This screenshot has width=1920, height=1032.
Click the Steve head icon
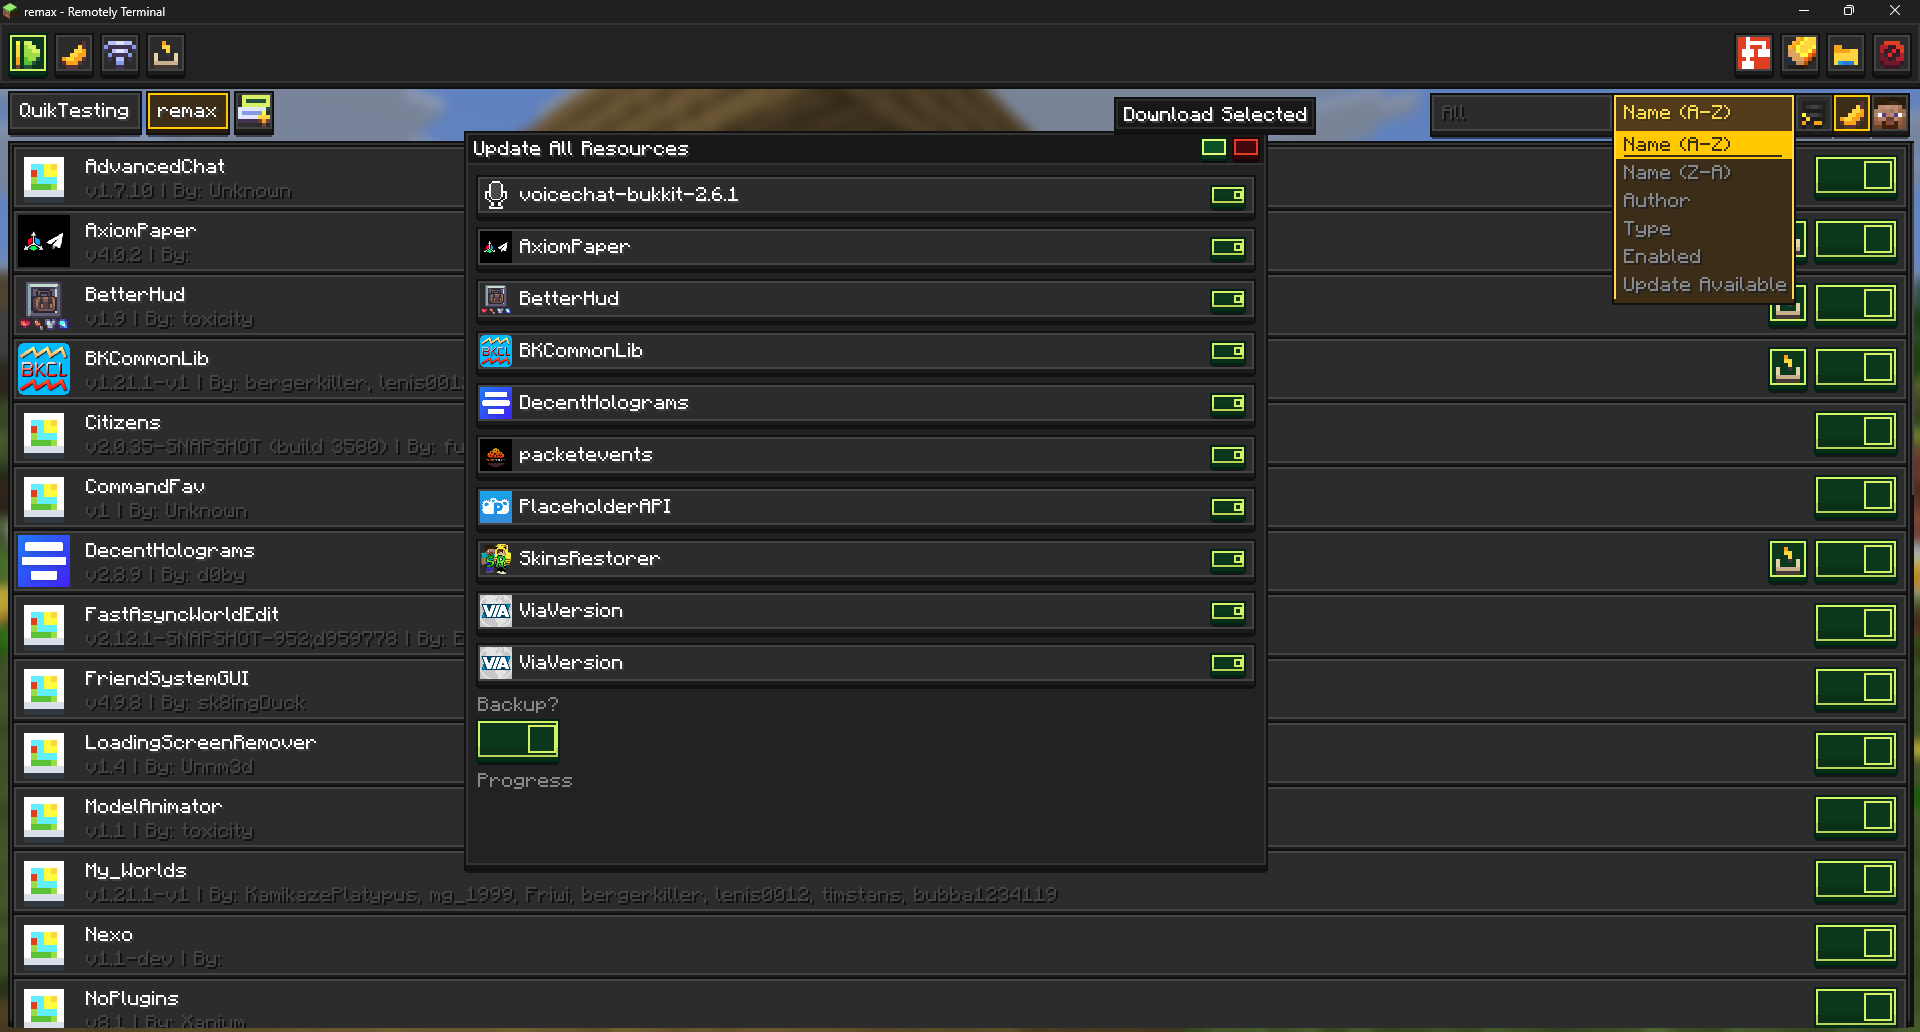click(1890, 115)
